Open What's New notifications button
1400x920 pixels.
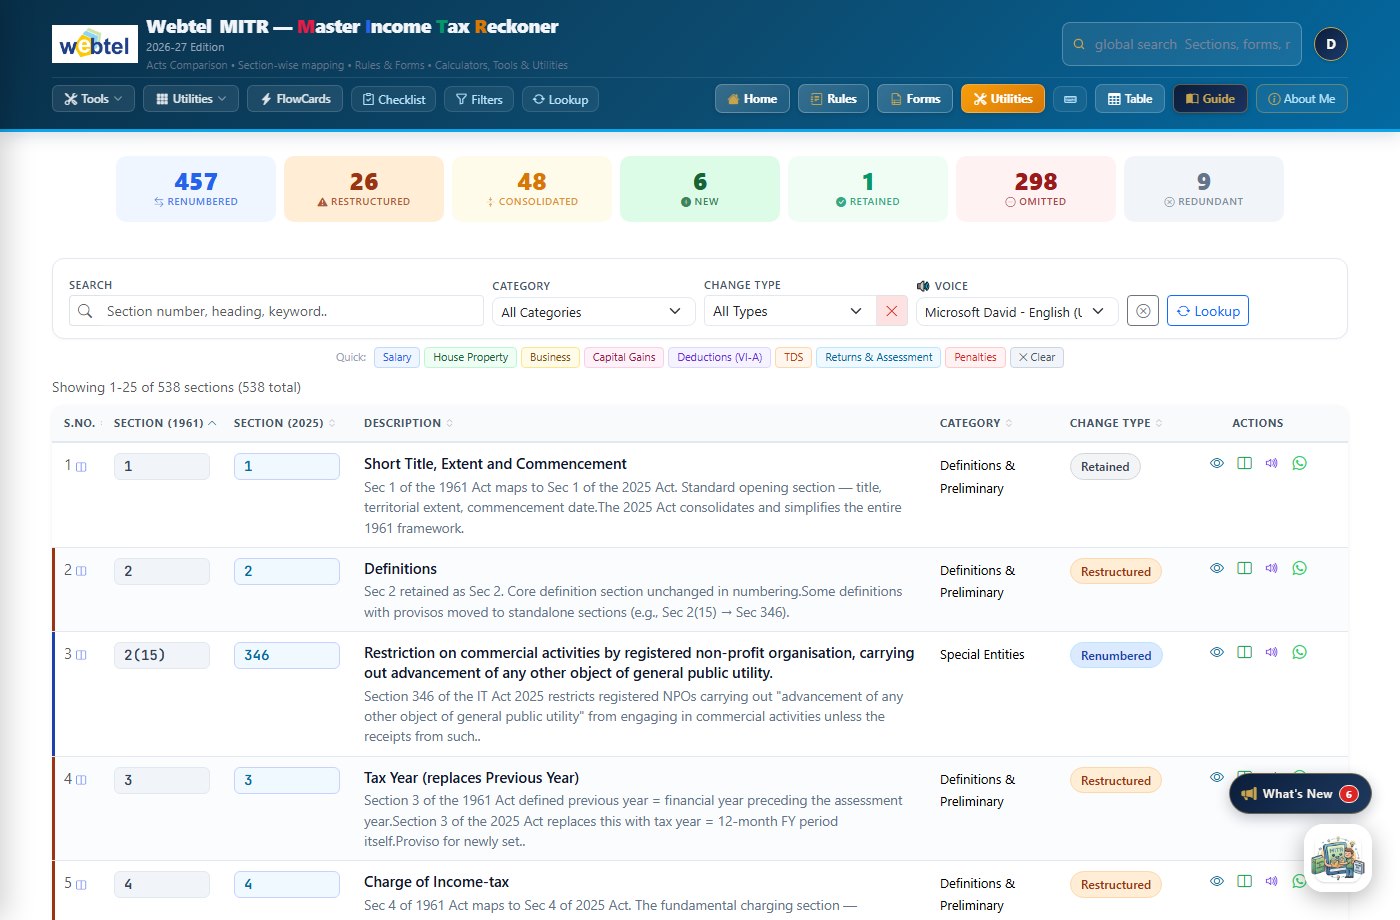click(1300, 794)
